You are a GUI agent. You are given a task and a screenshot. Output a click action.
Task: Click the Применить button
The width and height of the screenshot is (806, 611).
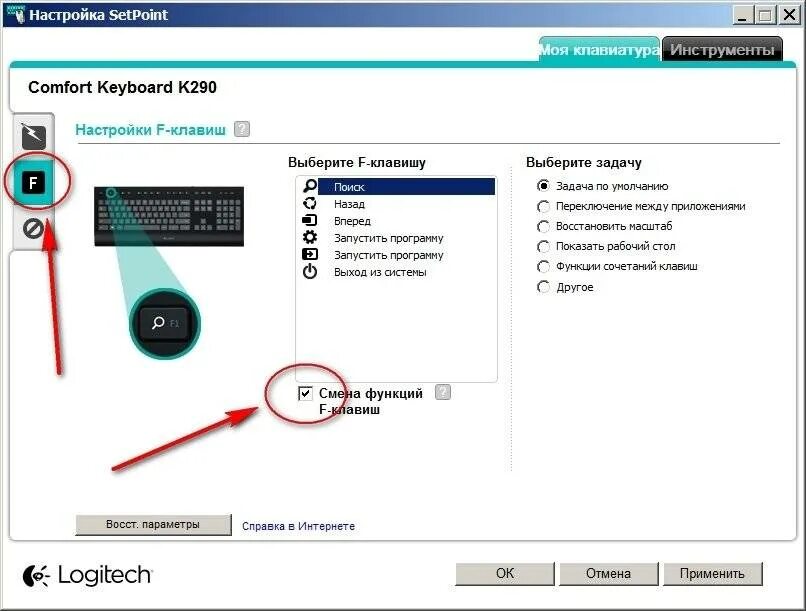click(712, 573)
